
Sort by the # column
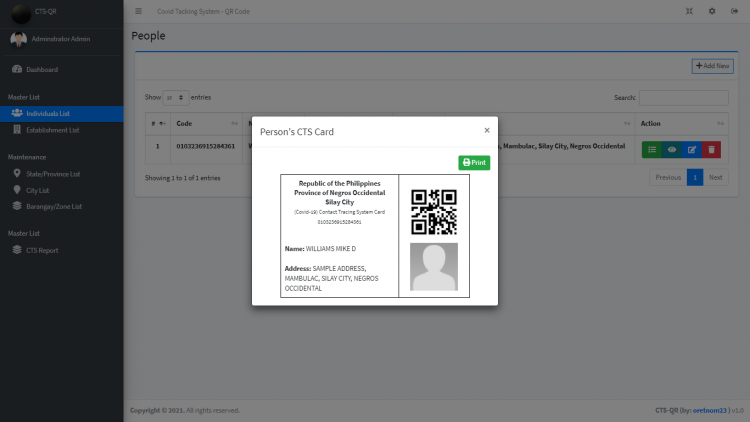click(x=158, y=123)
